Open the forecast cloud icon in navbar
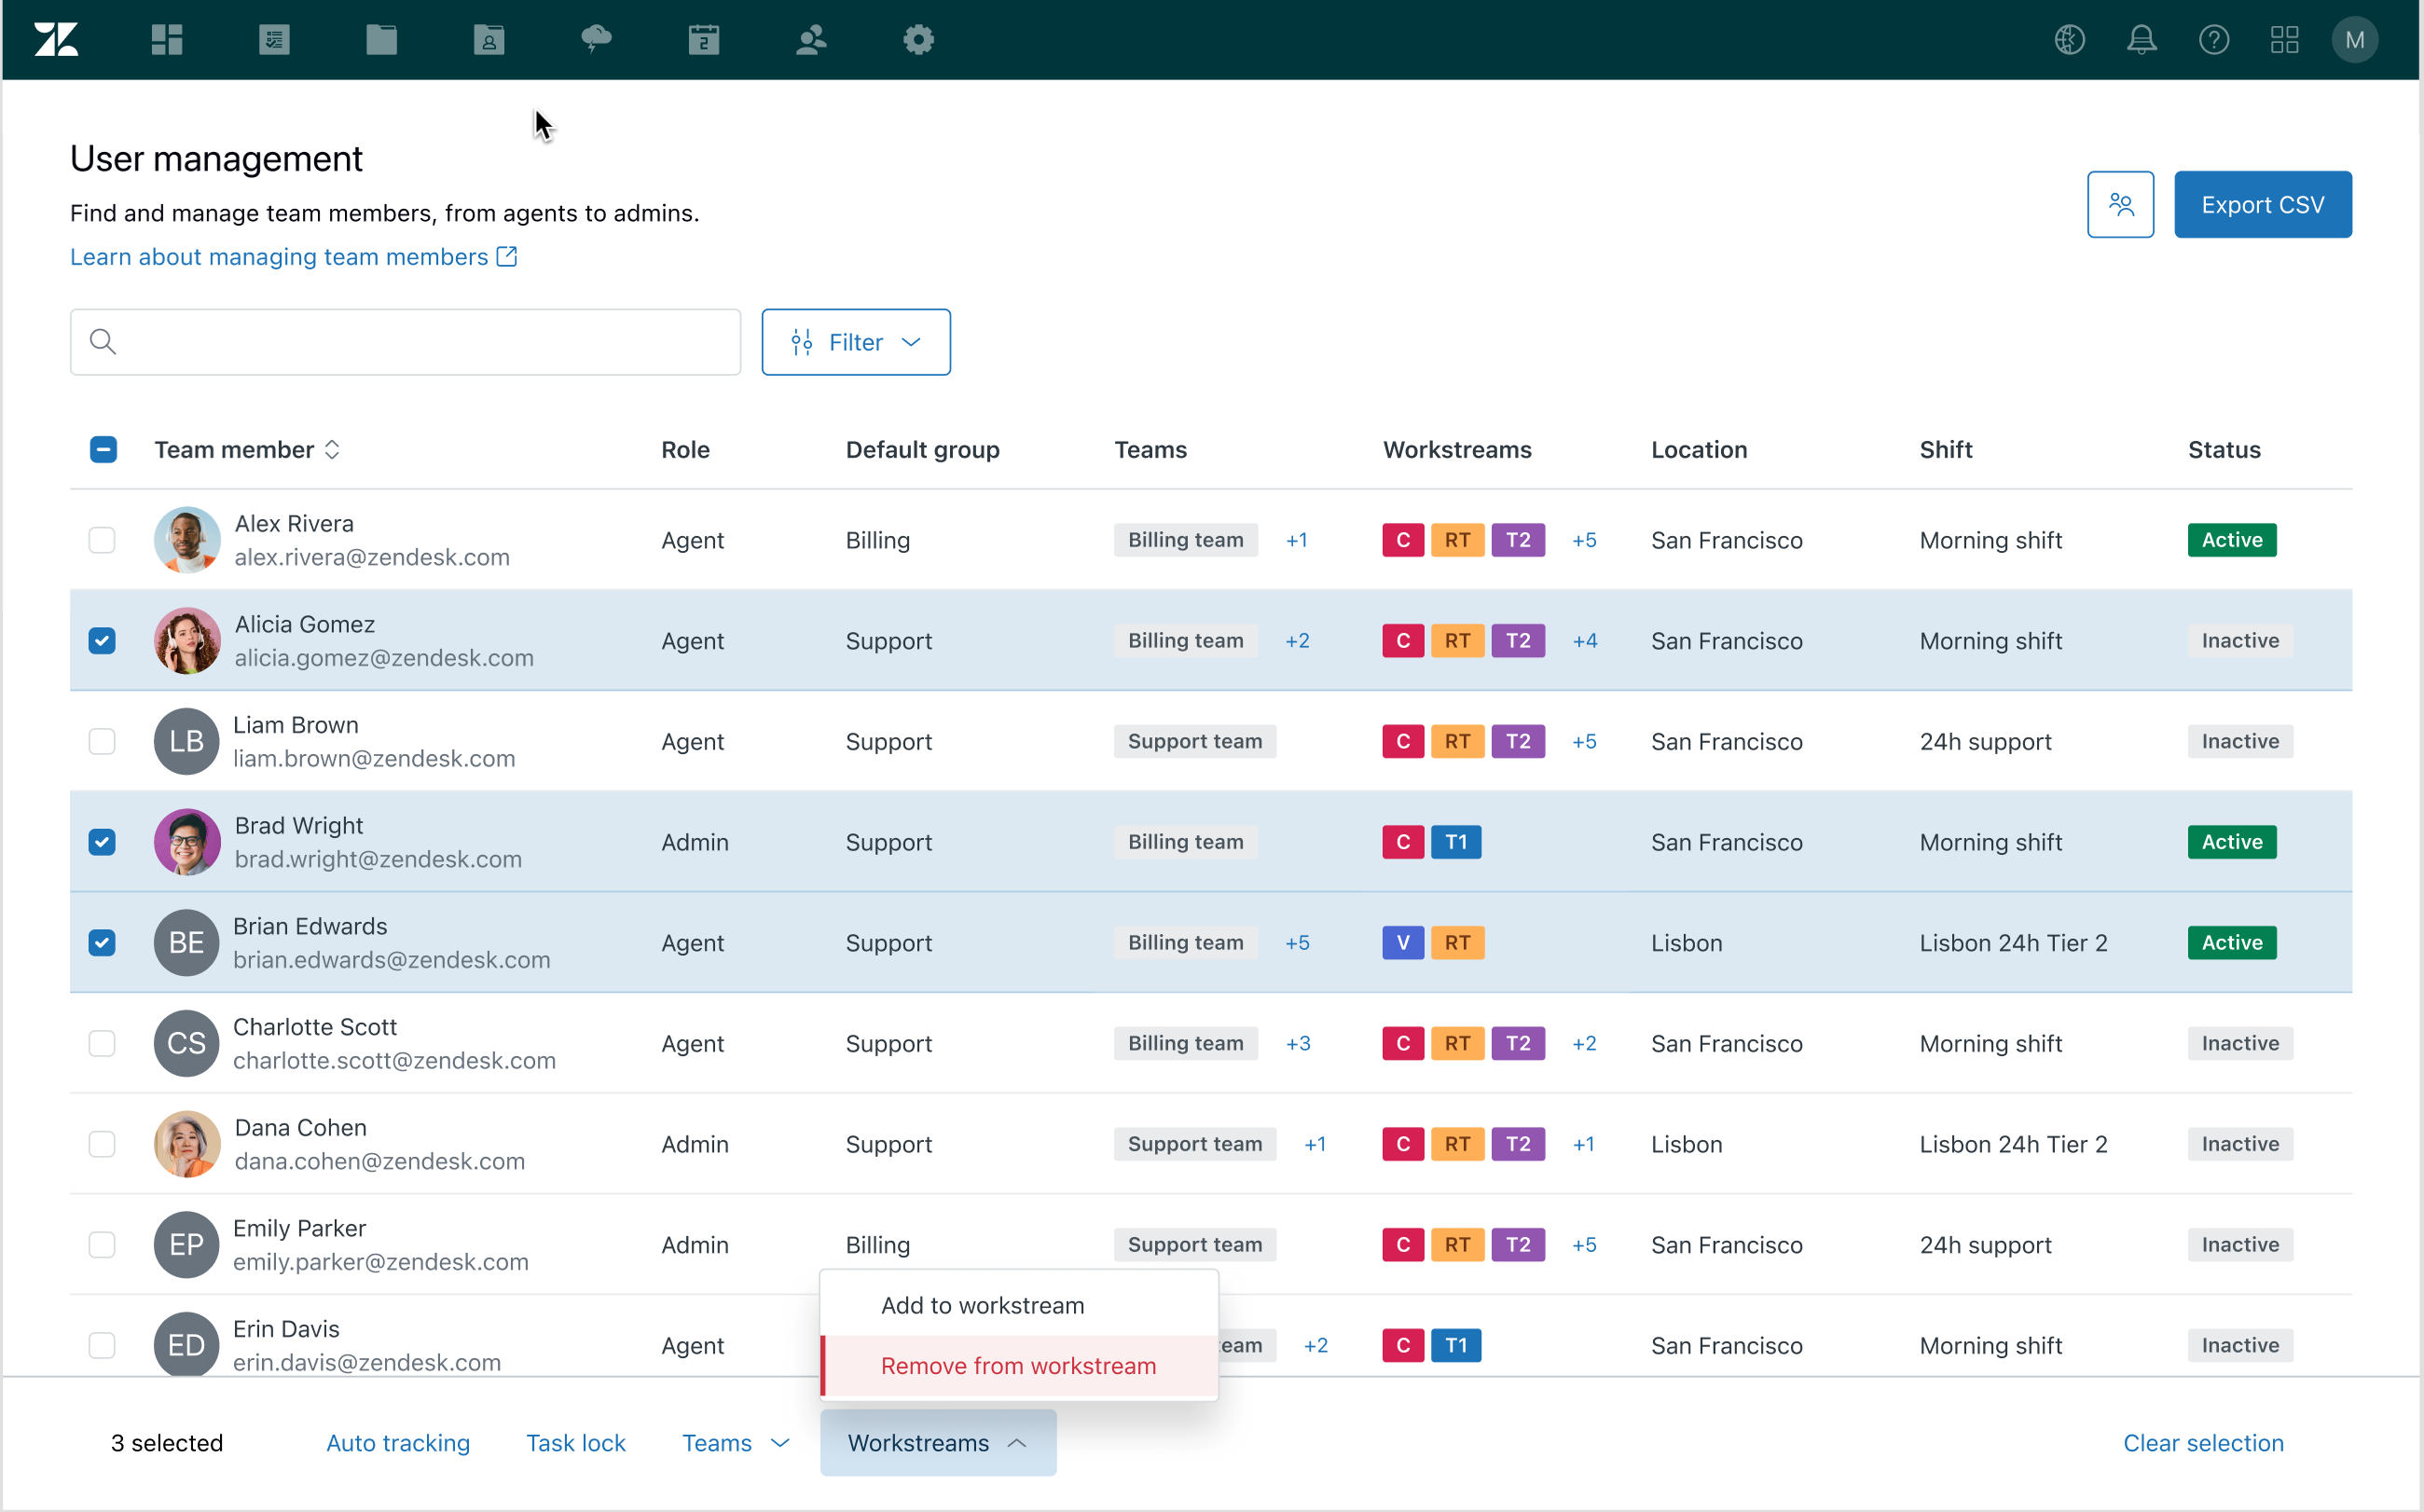 point(596,40)
